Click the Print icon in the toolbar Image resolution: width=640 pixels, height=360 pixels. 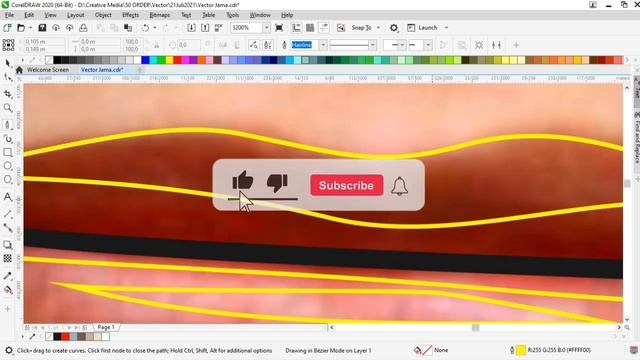coord(83,28)
